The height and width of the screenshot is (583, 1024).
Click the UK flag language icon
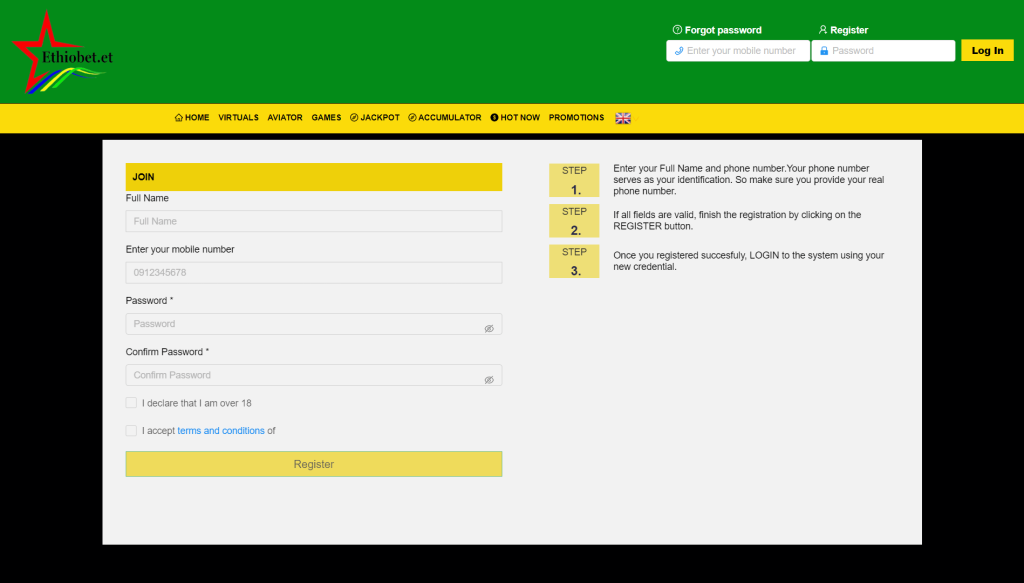pos(623,118)
